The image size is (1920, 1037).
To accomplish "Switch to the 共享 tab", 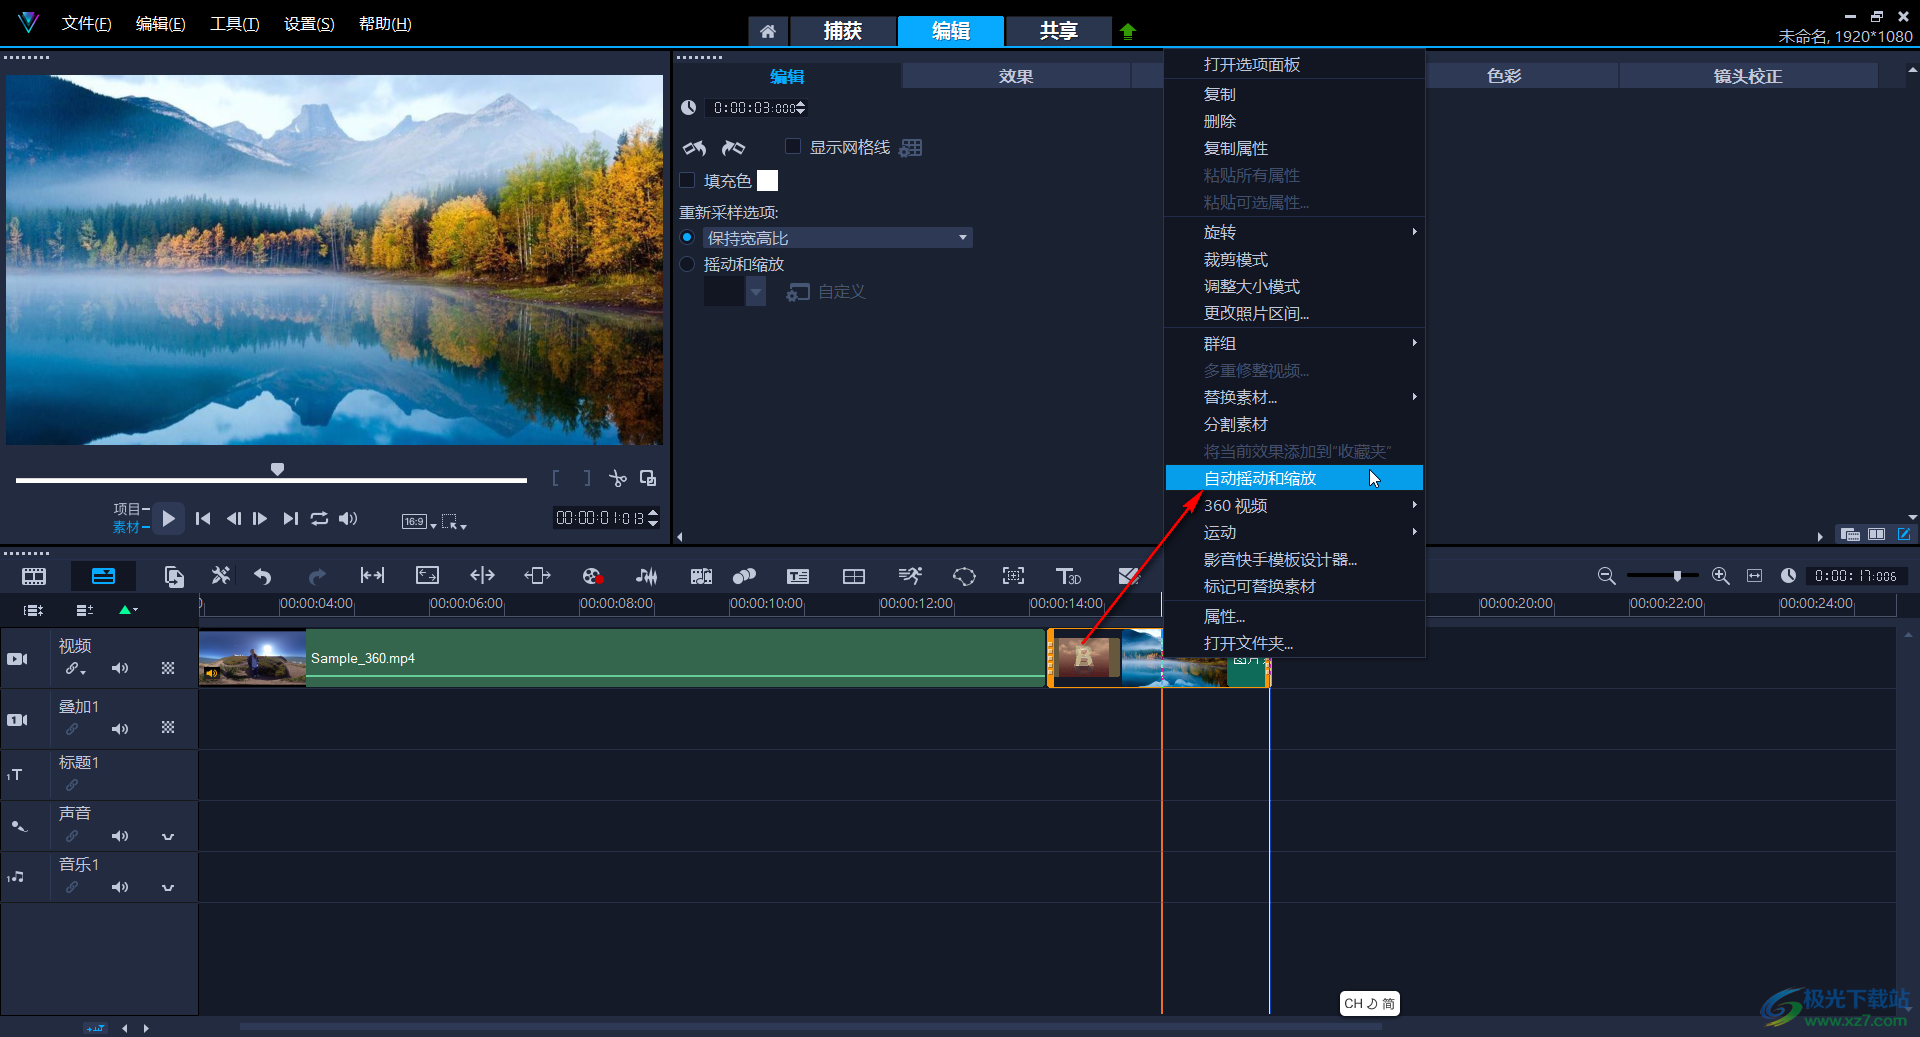I will 1058,31.
